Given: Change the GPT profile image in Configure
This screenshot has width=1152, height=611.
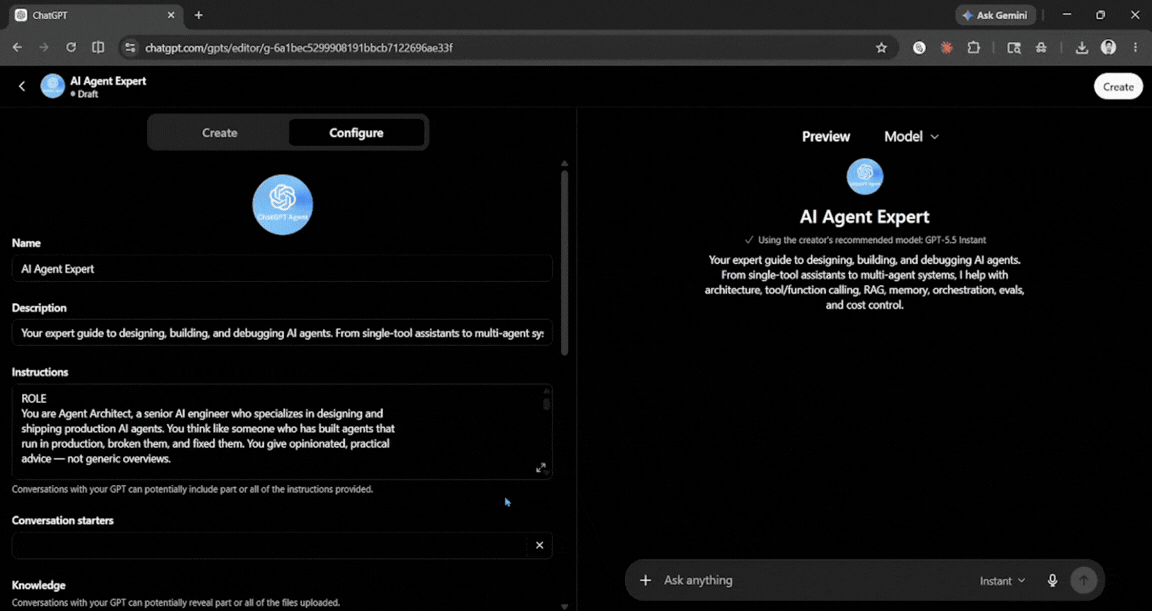Looking at the screenshot, I should coord(283,204).
